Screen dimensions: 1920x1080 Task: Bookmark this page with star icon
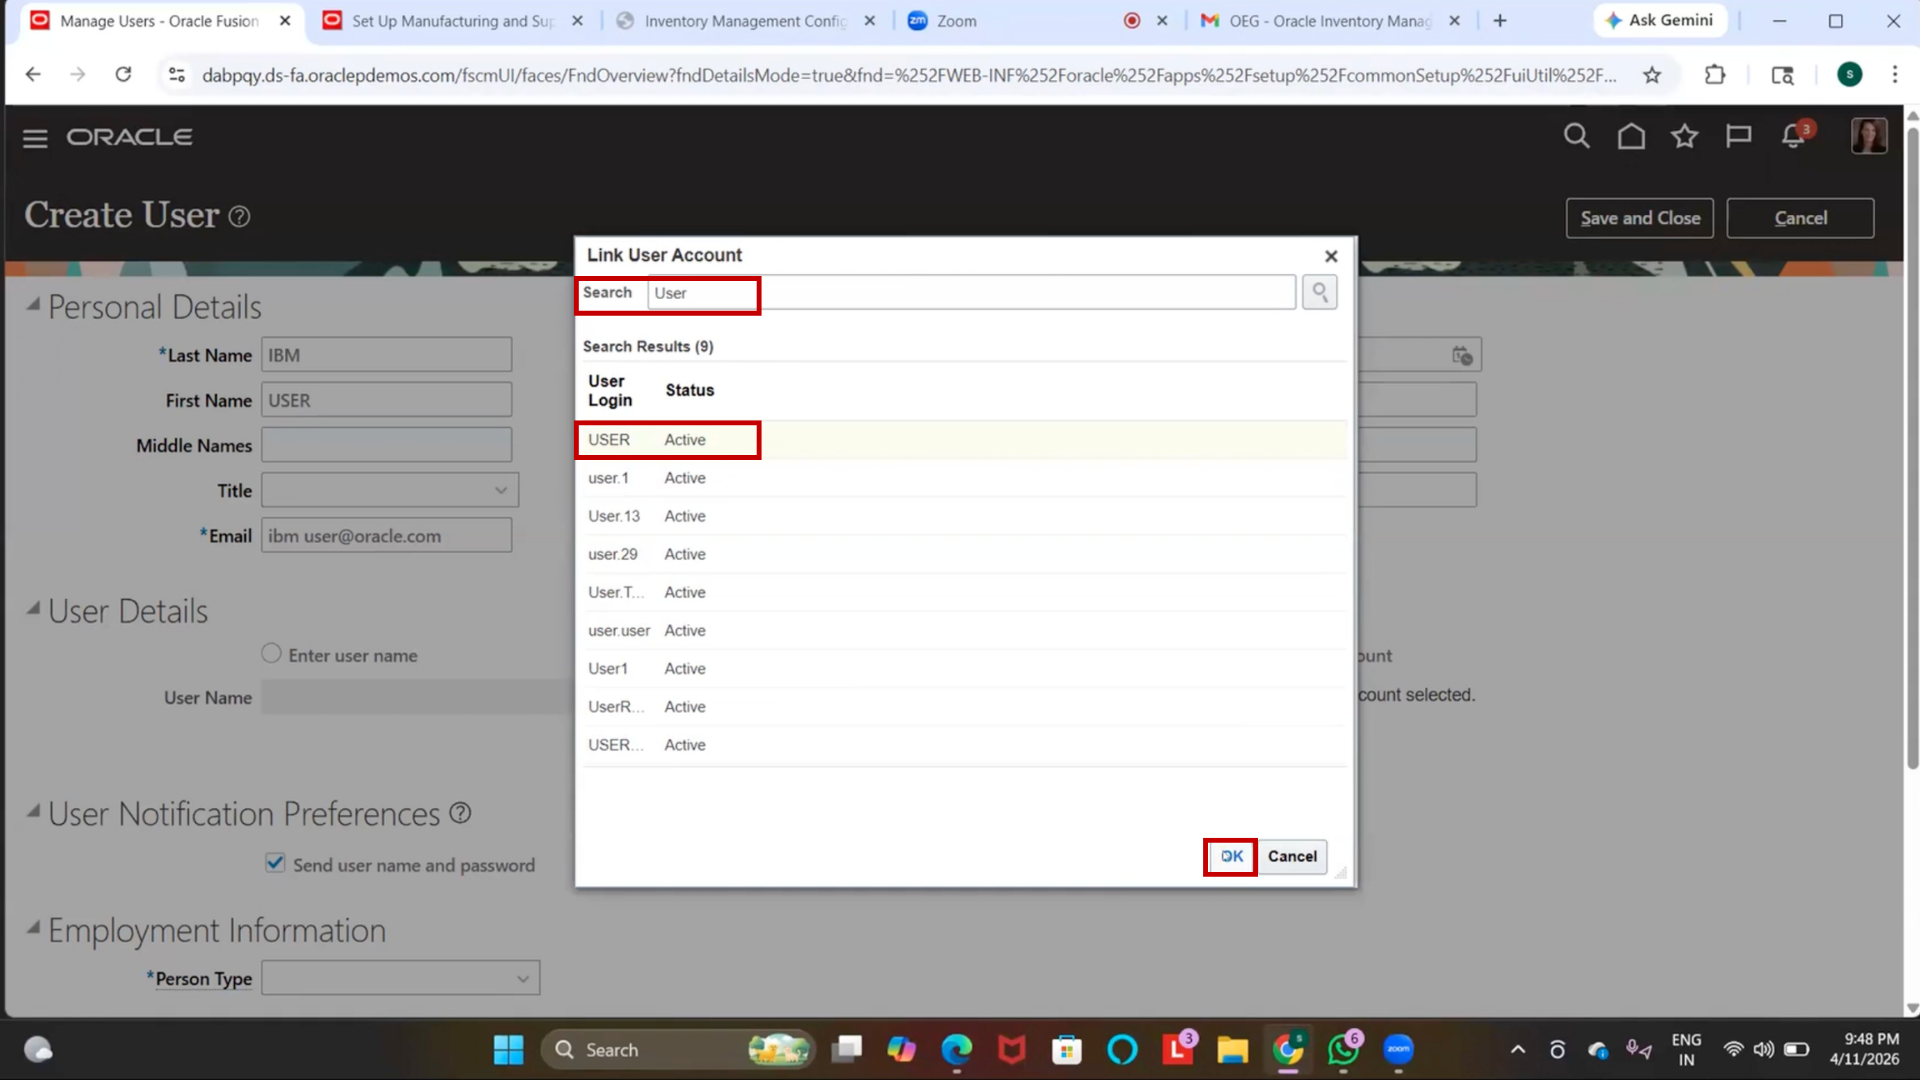click(1652, 75)
